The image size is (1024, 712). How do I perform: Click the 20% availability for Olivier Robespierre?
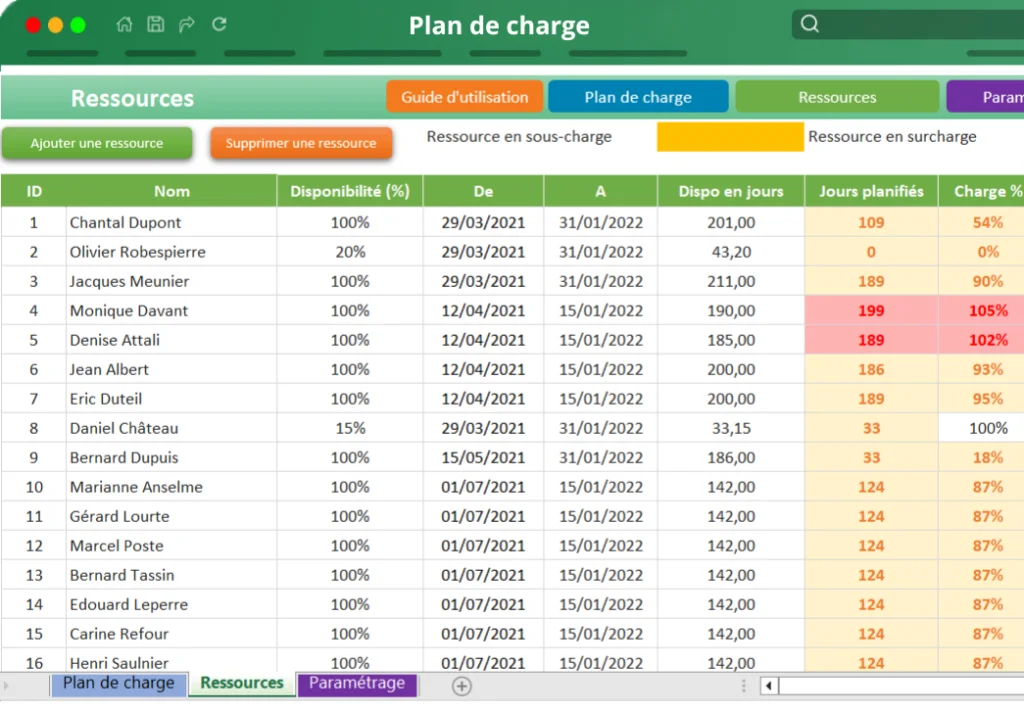click(x=350, y=252)
